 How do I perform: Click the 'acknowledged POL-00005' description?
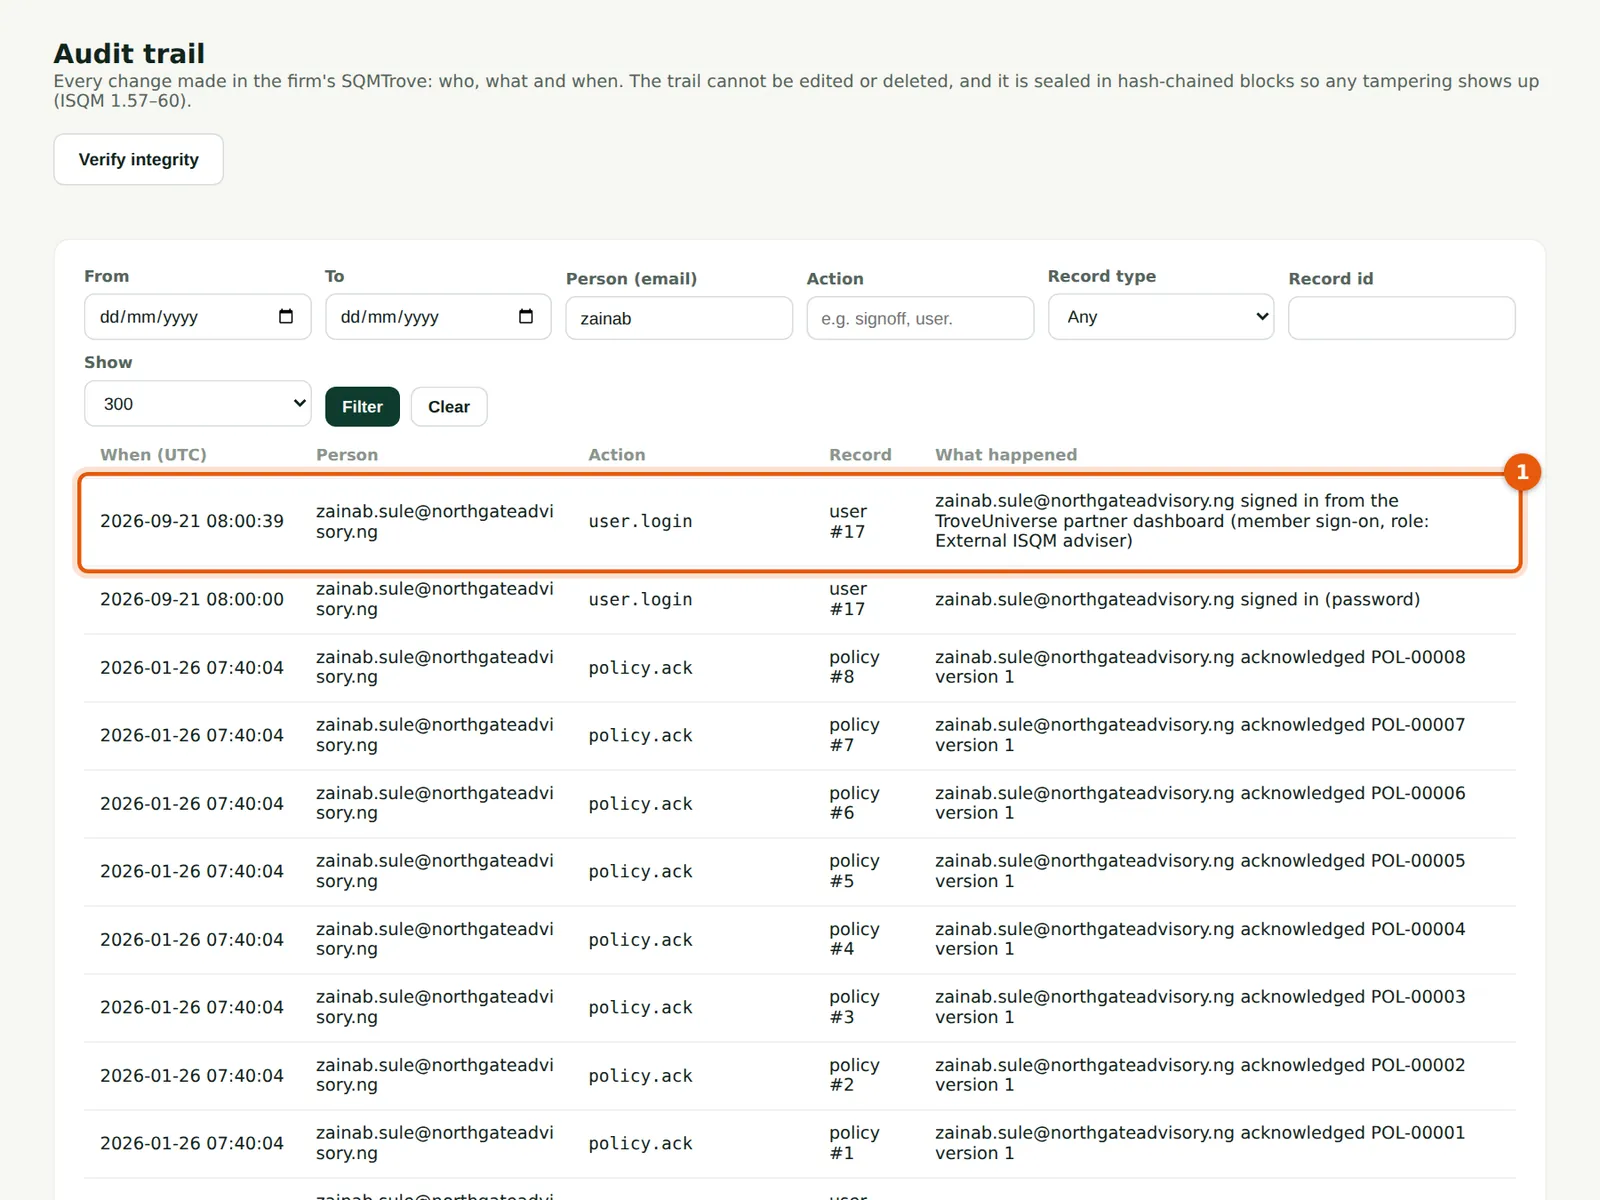(1200, 871)
